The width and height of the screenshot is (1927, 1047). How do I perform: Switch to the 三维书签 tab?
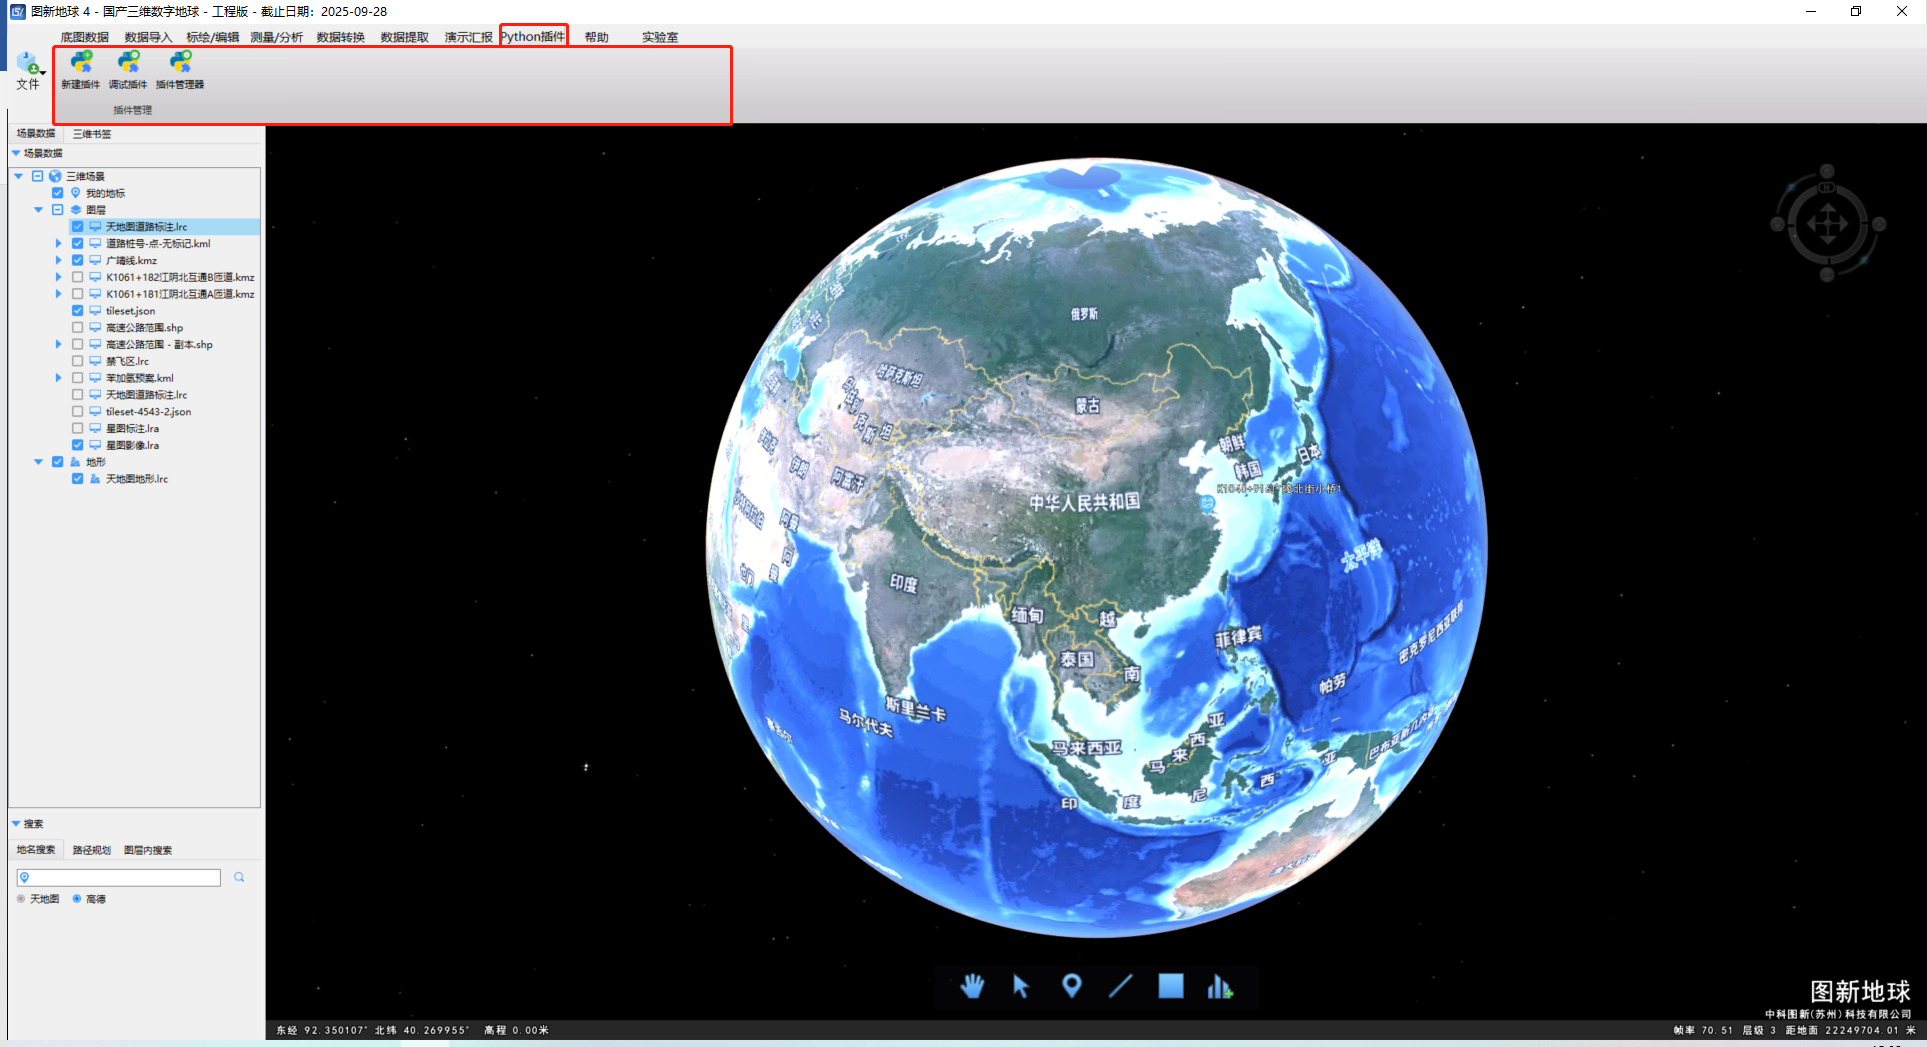click(92, 134)
